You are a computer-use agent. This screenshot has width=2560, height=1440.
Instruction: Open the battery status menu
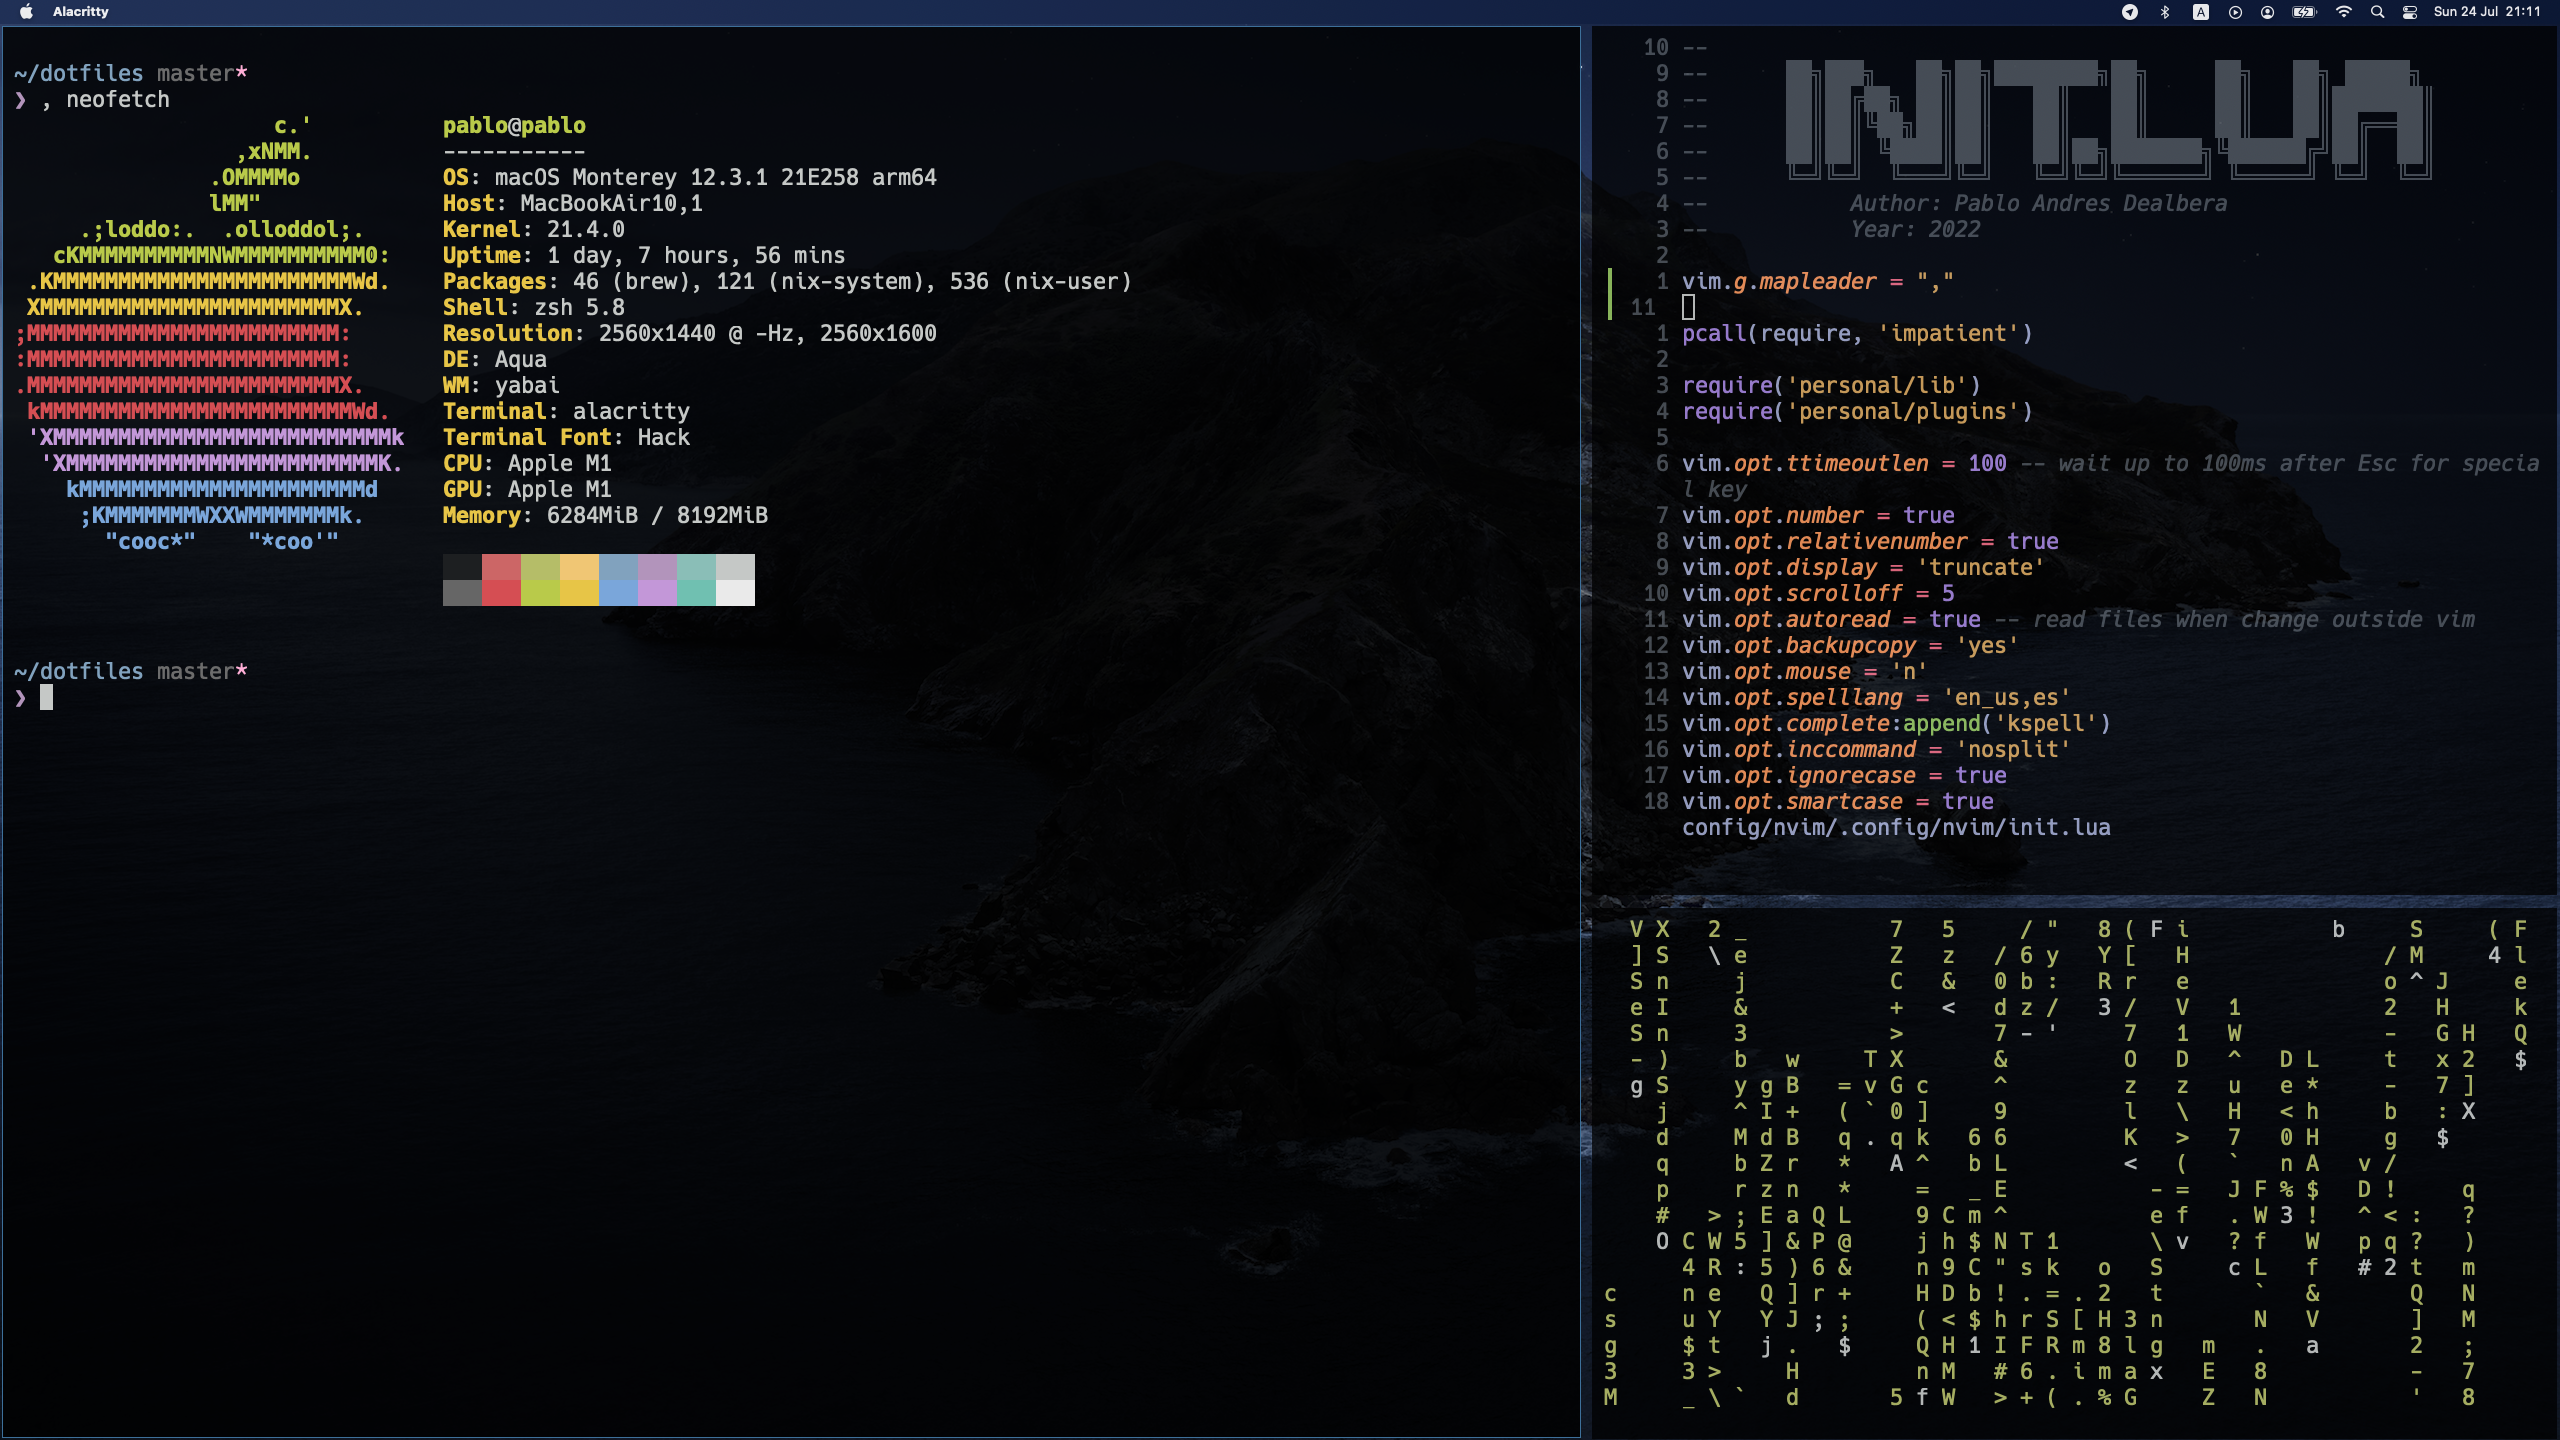point(2304,12)
